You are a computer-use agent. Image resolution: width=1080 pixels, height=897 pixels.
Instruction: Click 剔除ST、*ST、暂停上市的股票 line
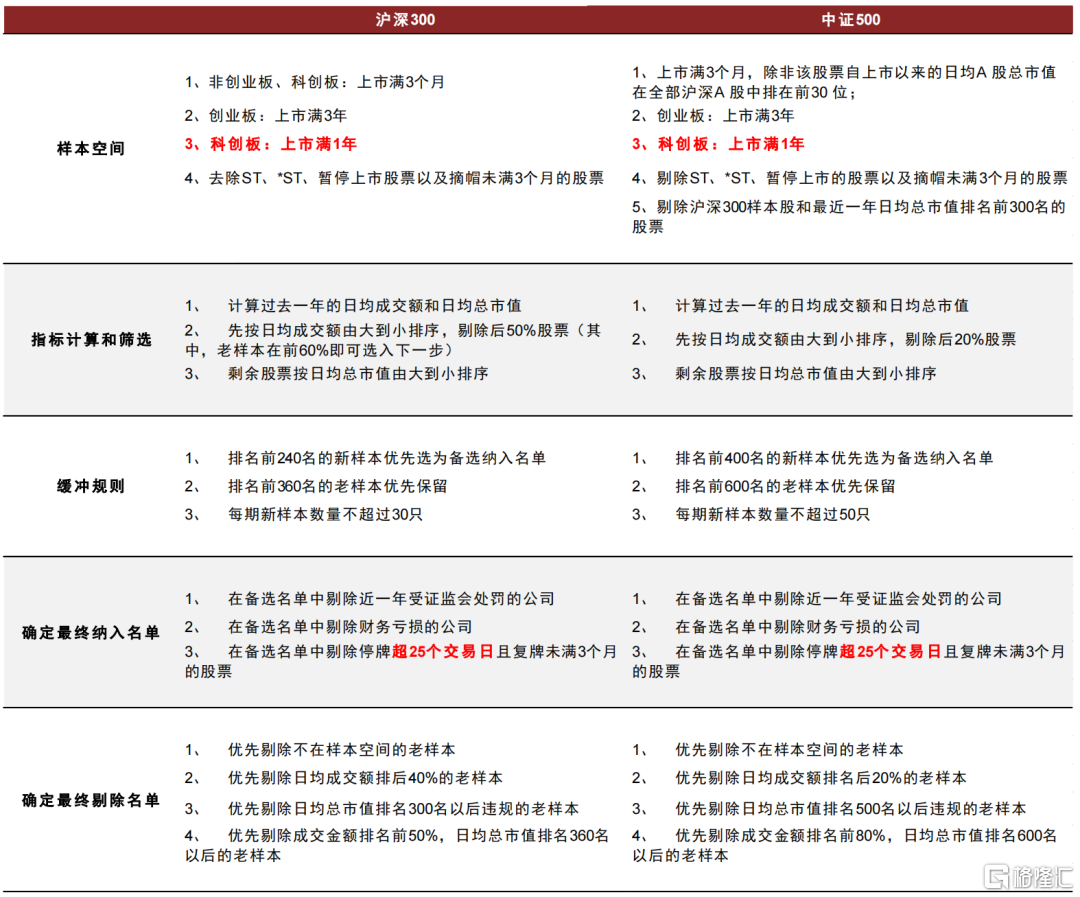click(850, 178)
